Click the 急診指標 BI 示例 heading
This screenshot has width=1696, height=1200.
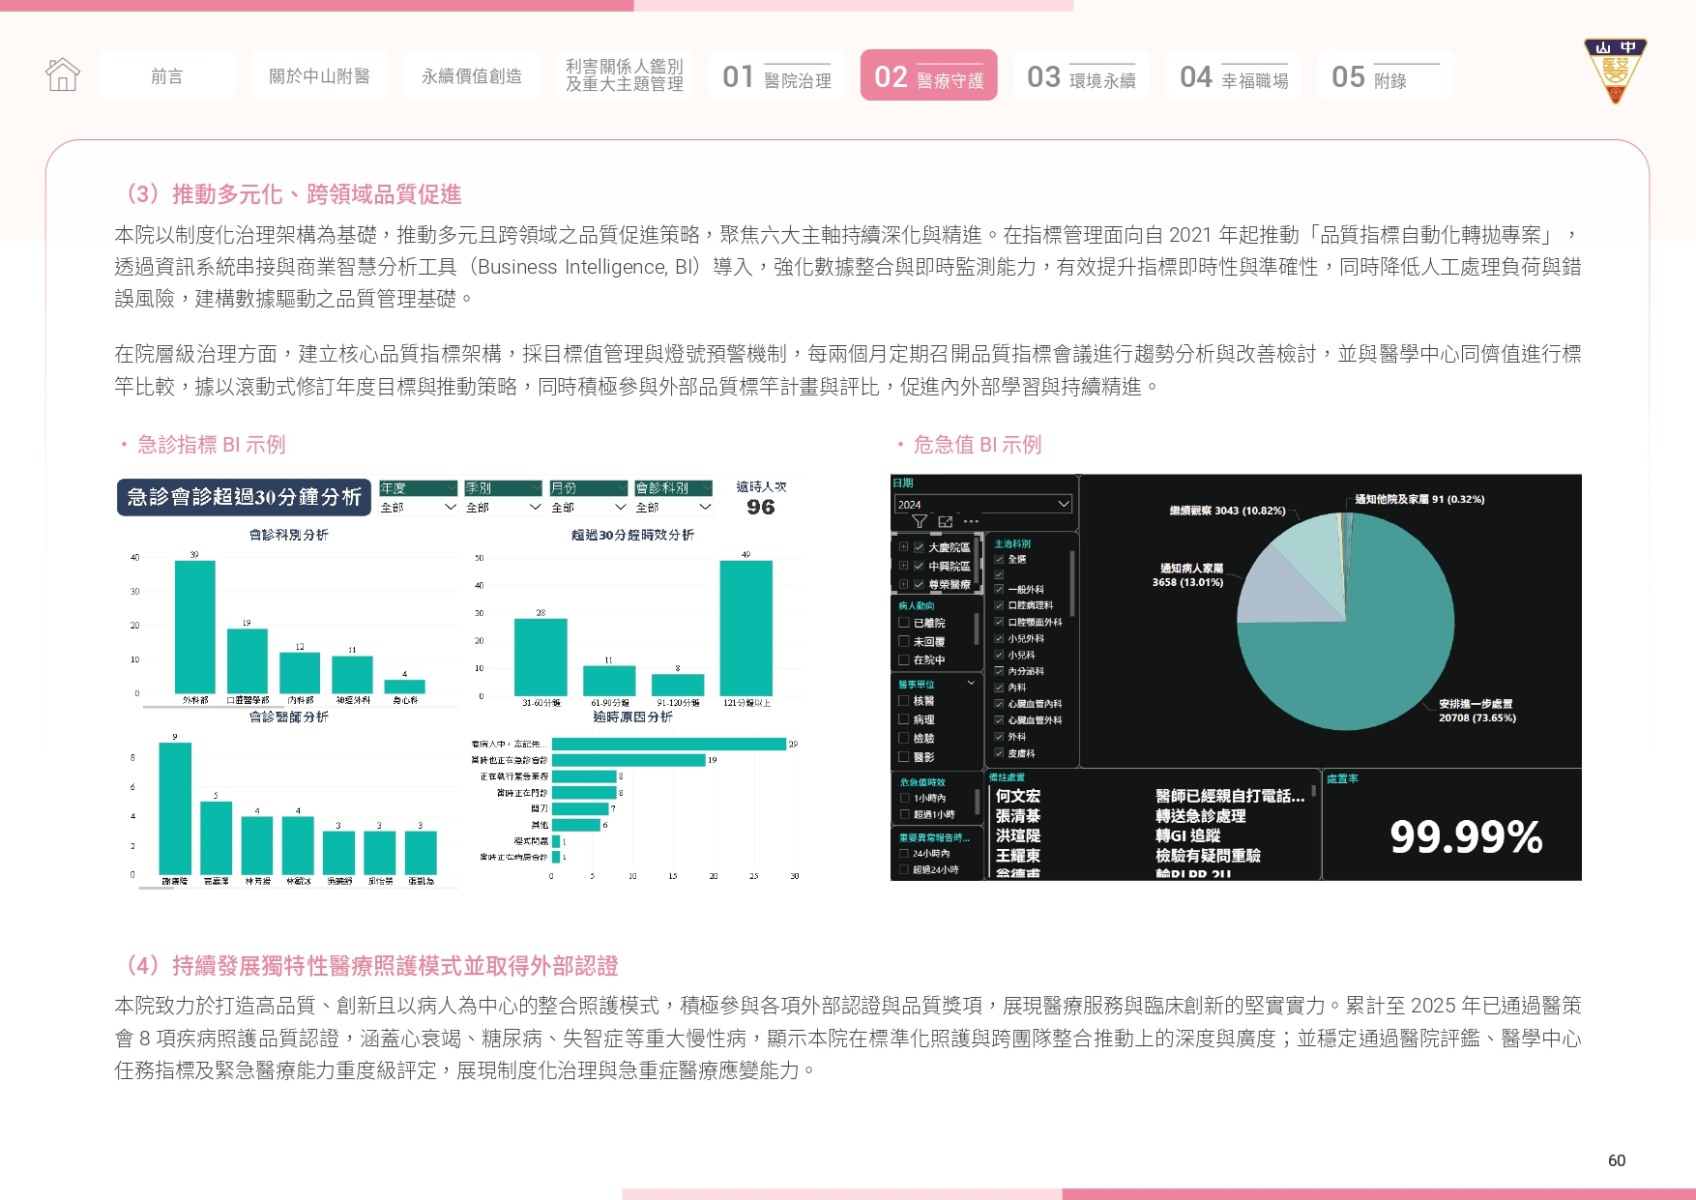(211, 444)
